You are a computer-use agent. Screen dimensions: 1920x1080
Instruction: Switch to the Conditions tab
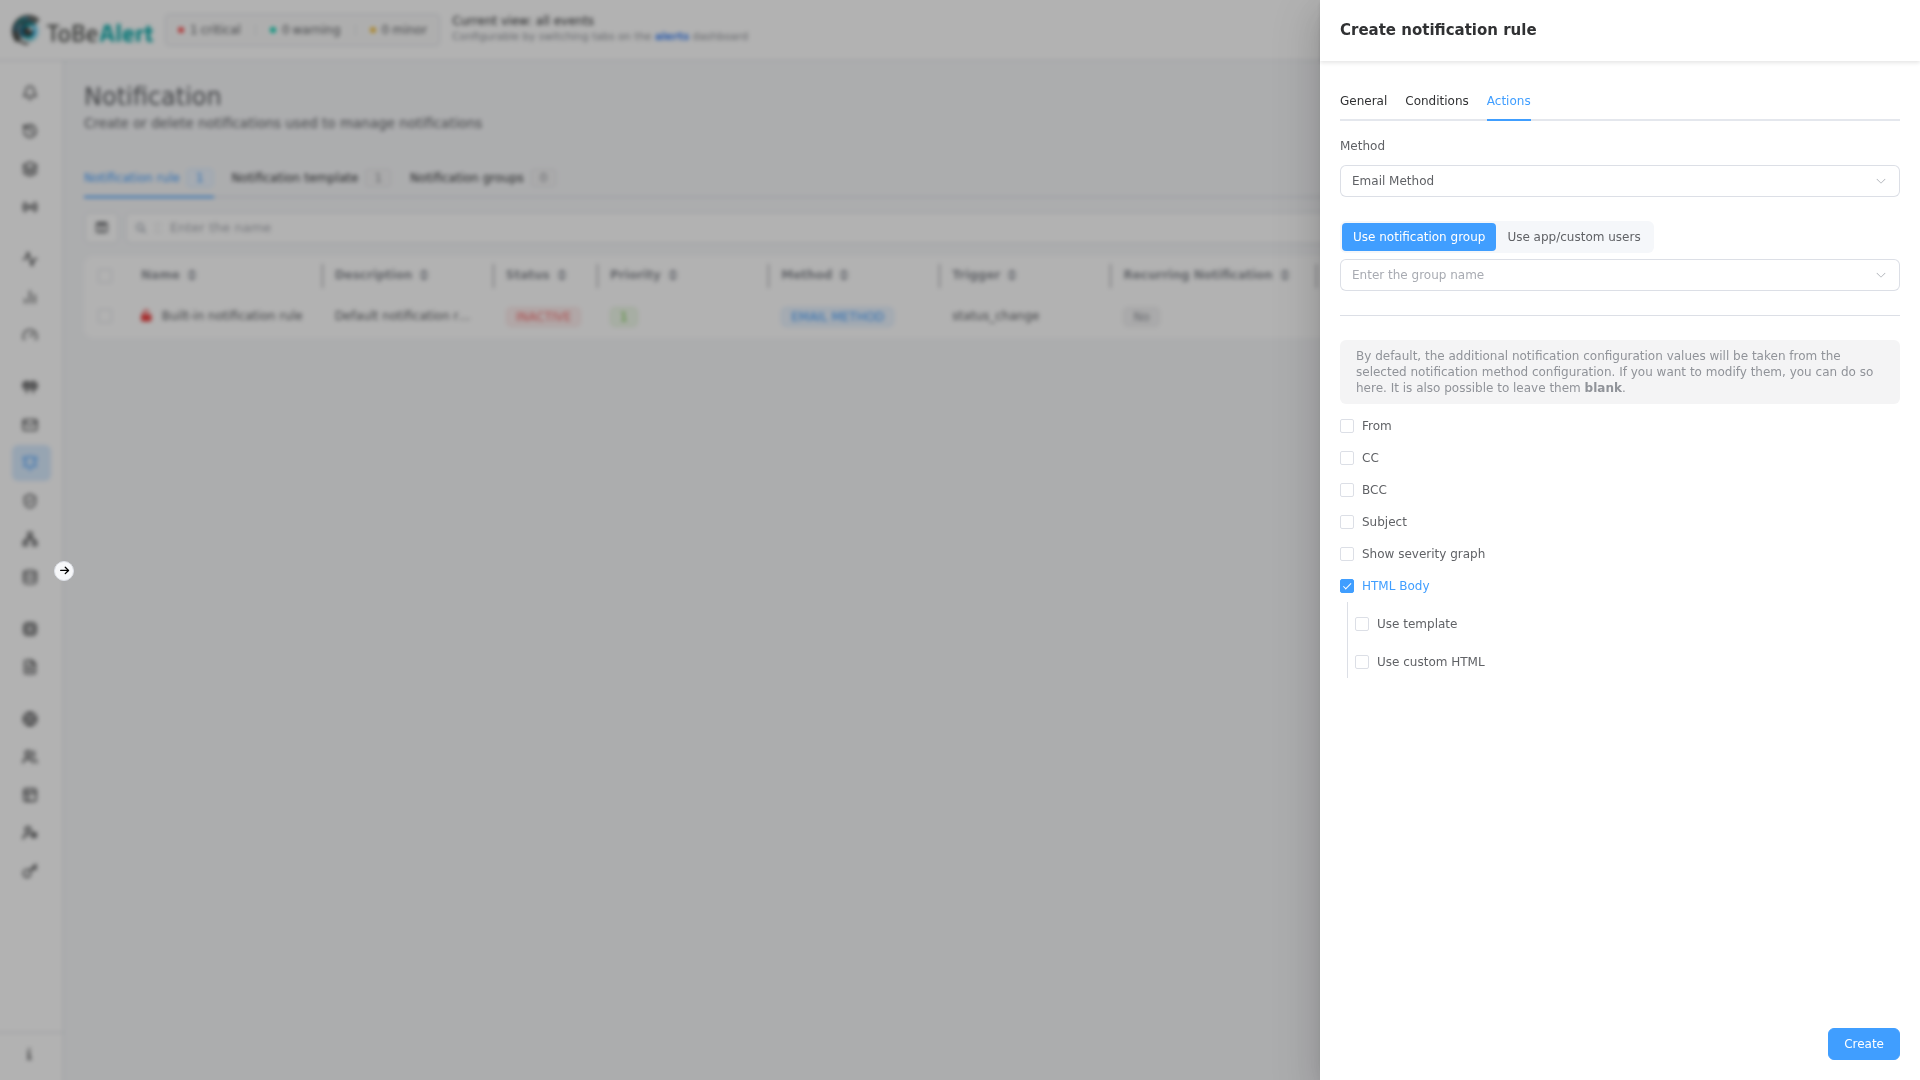point(1436,101)
